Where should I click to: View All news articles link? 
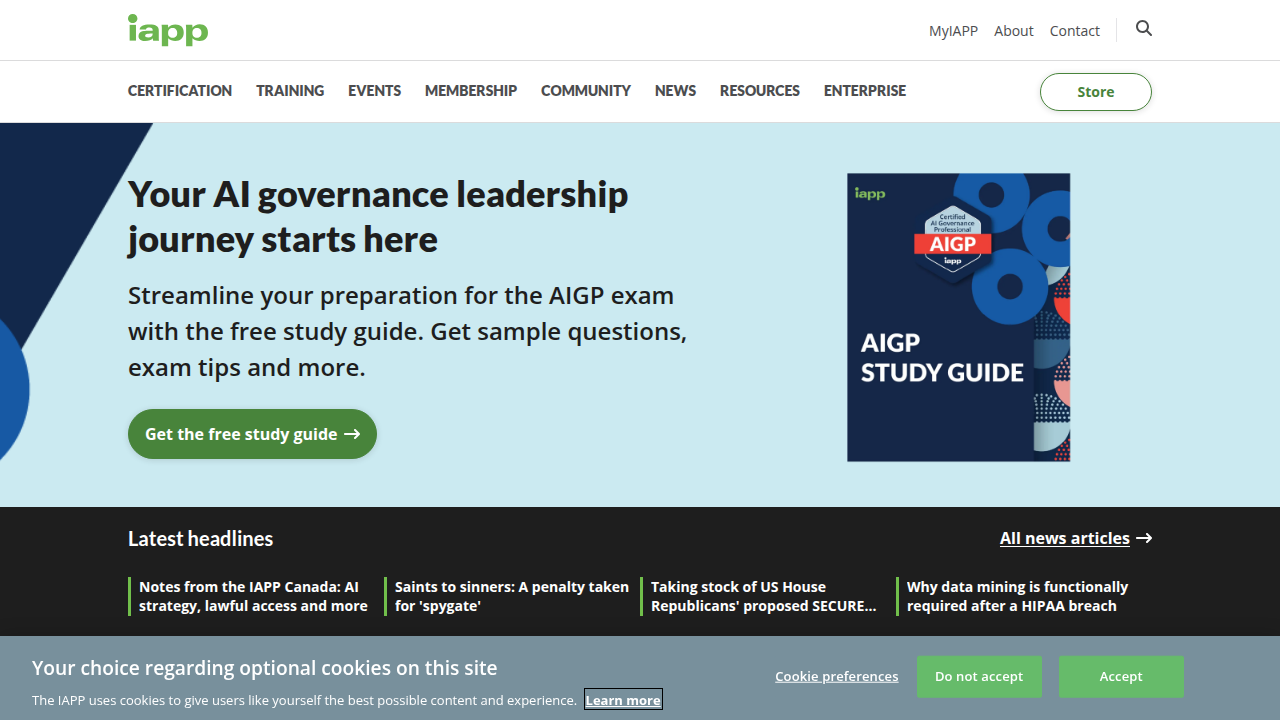tap(1076, 538)
